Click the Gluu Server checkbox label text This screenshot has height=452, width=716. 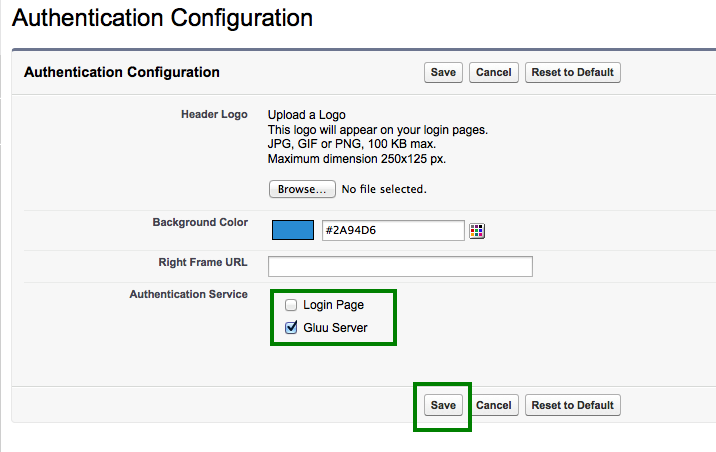[x=335, y=328]
